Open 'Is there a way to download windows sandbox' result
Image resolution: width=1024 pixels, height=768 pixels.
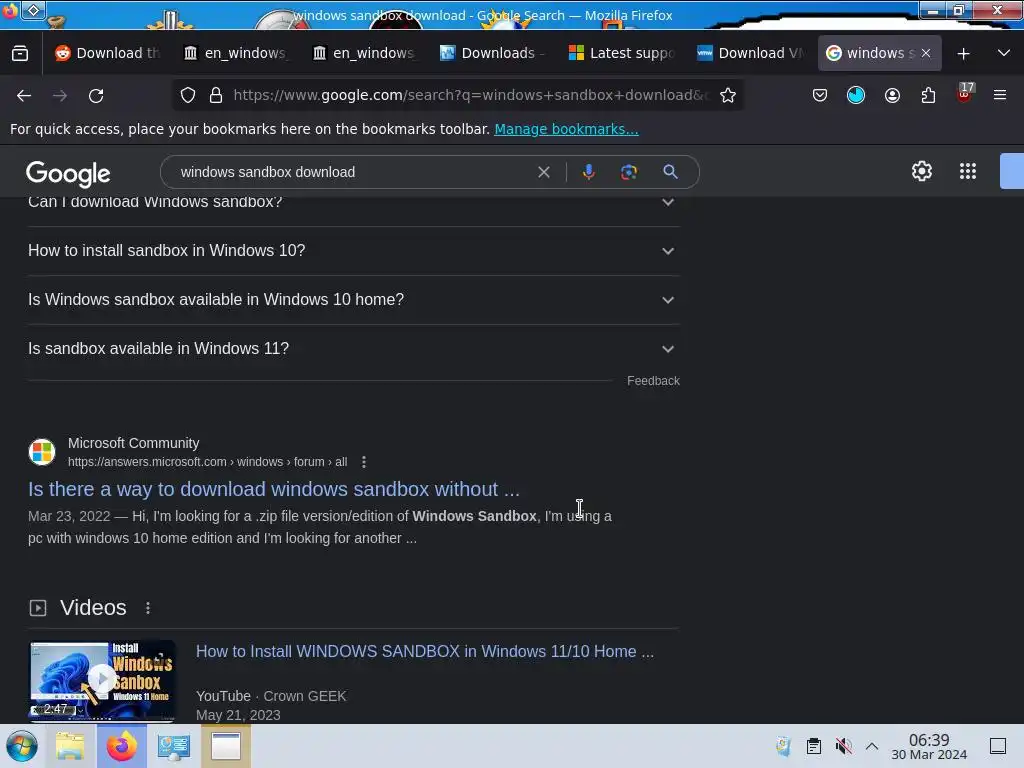[x=274, y=489]
